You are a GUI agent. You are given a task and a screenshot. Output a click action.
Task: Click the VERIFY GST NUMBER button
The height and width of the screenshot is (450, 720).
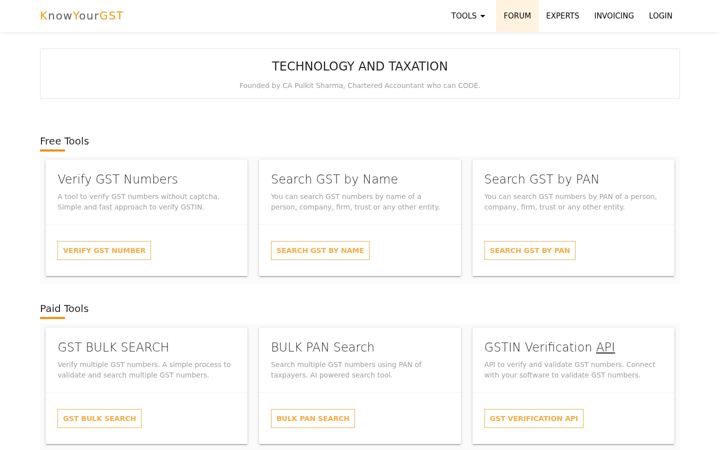click(x=104, y=250)
